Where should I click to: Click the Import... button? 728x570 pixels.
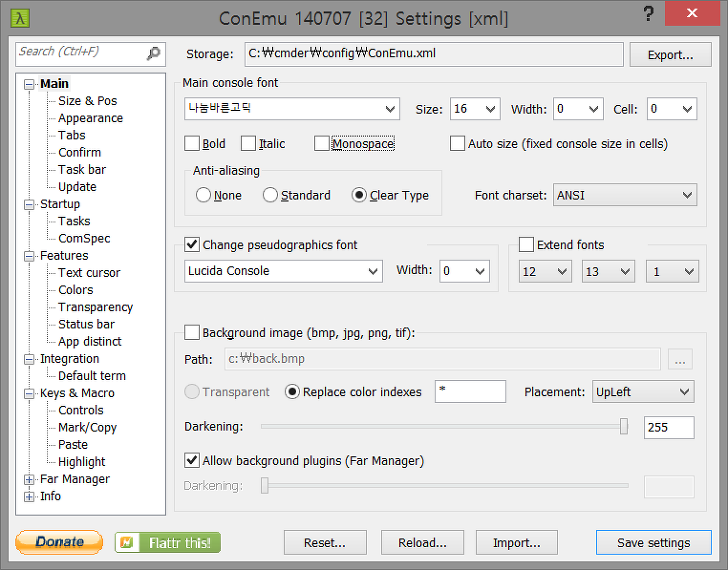pyautogui.click(x=516, y=543)
